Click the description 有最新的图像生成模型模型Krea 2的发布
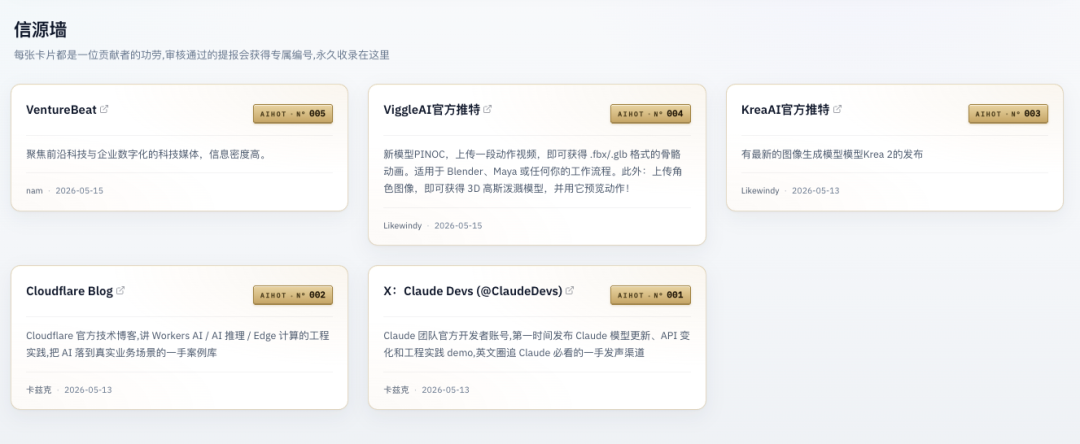The height and width of the screenshot is (444, 1080). click(x=832, y=154)
